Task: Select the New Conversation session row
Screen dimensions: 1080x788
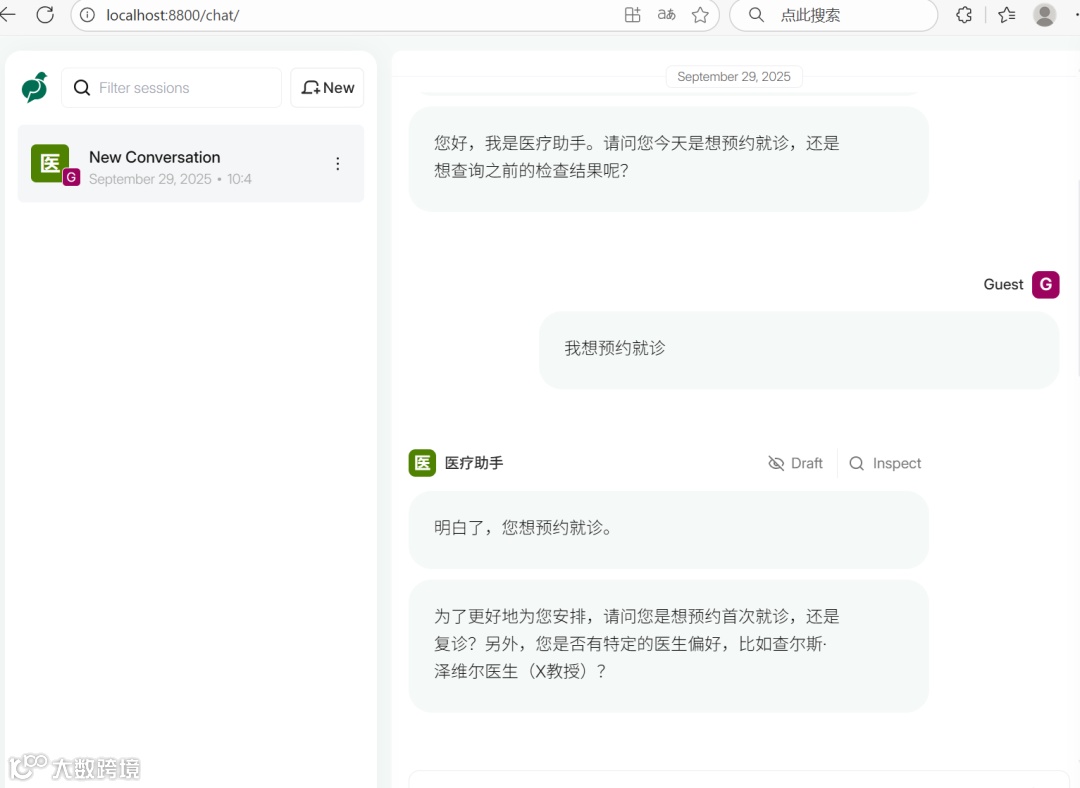Action: click(191, 164)
